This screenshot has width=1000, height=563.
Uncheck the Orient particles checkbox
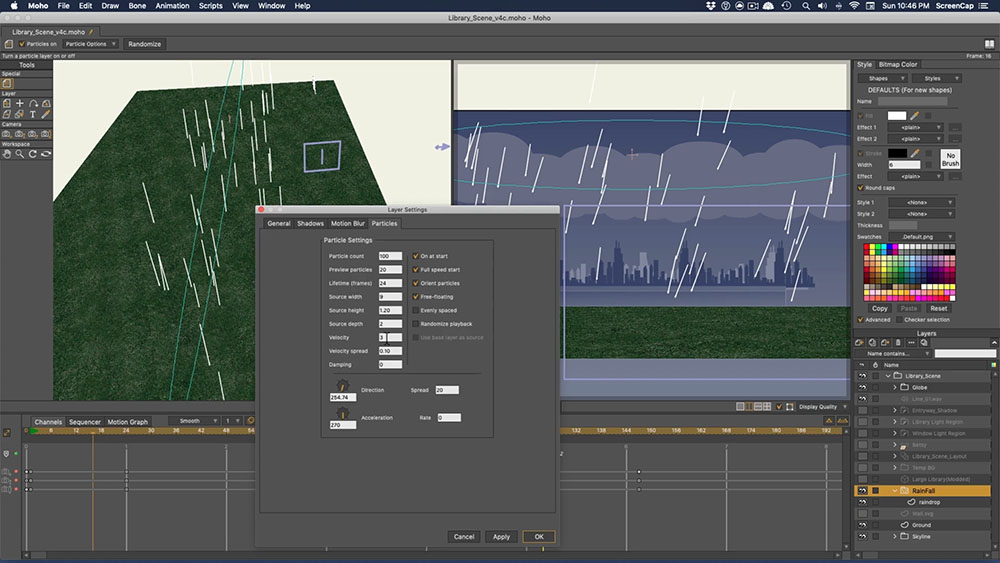[x=416, y=283]
